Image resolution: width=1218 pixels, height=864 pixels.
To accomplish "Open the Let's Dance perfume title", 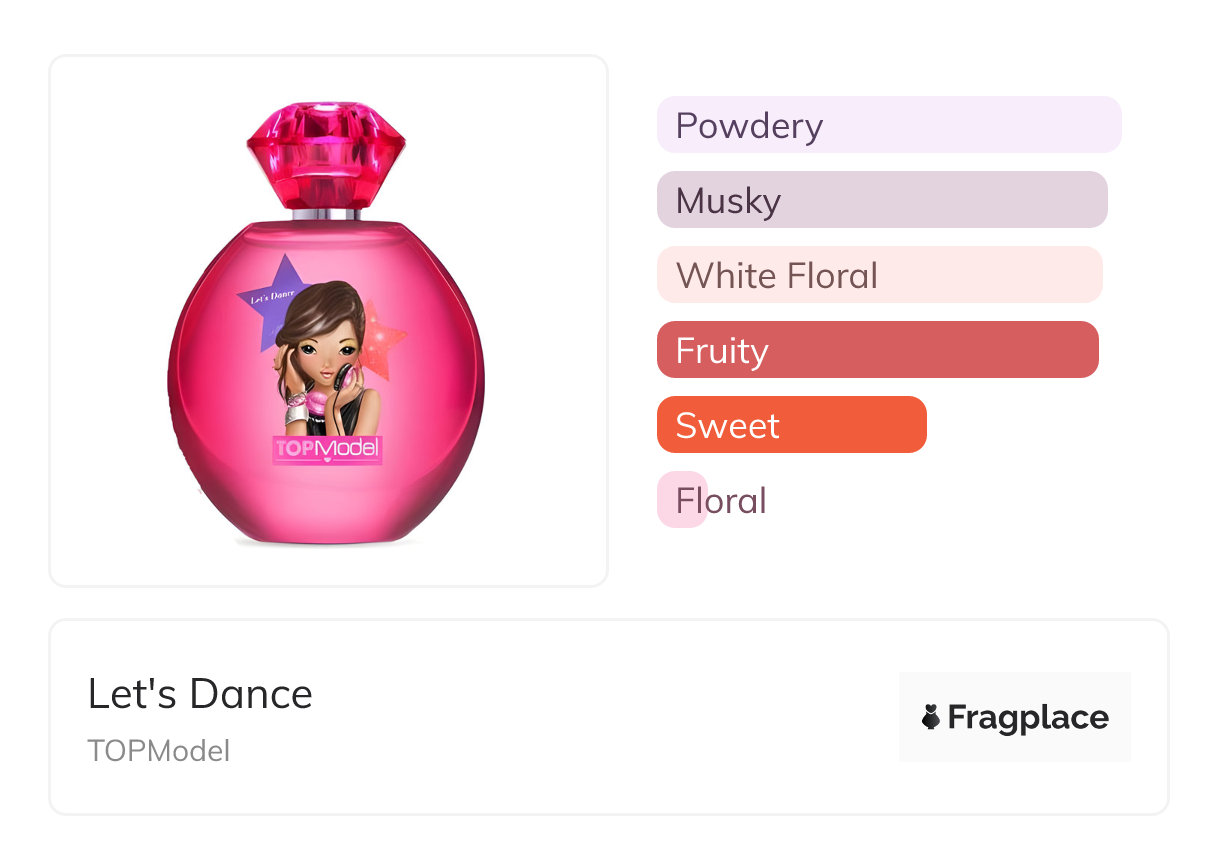I will pyautogui.click(x=200, y=693).
